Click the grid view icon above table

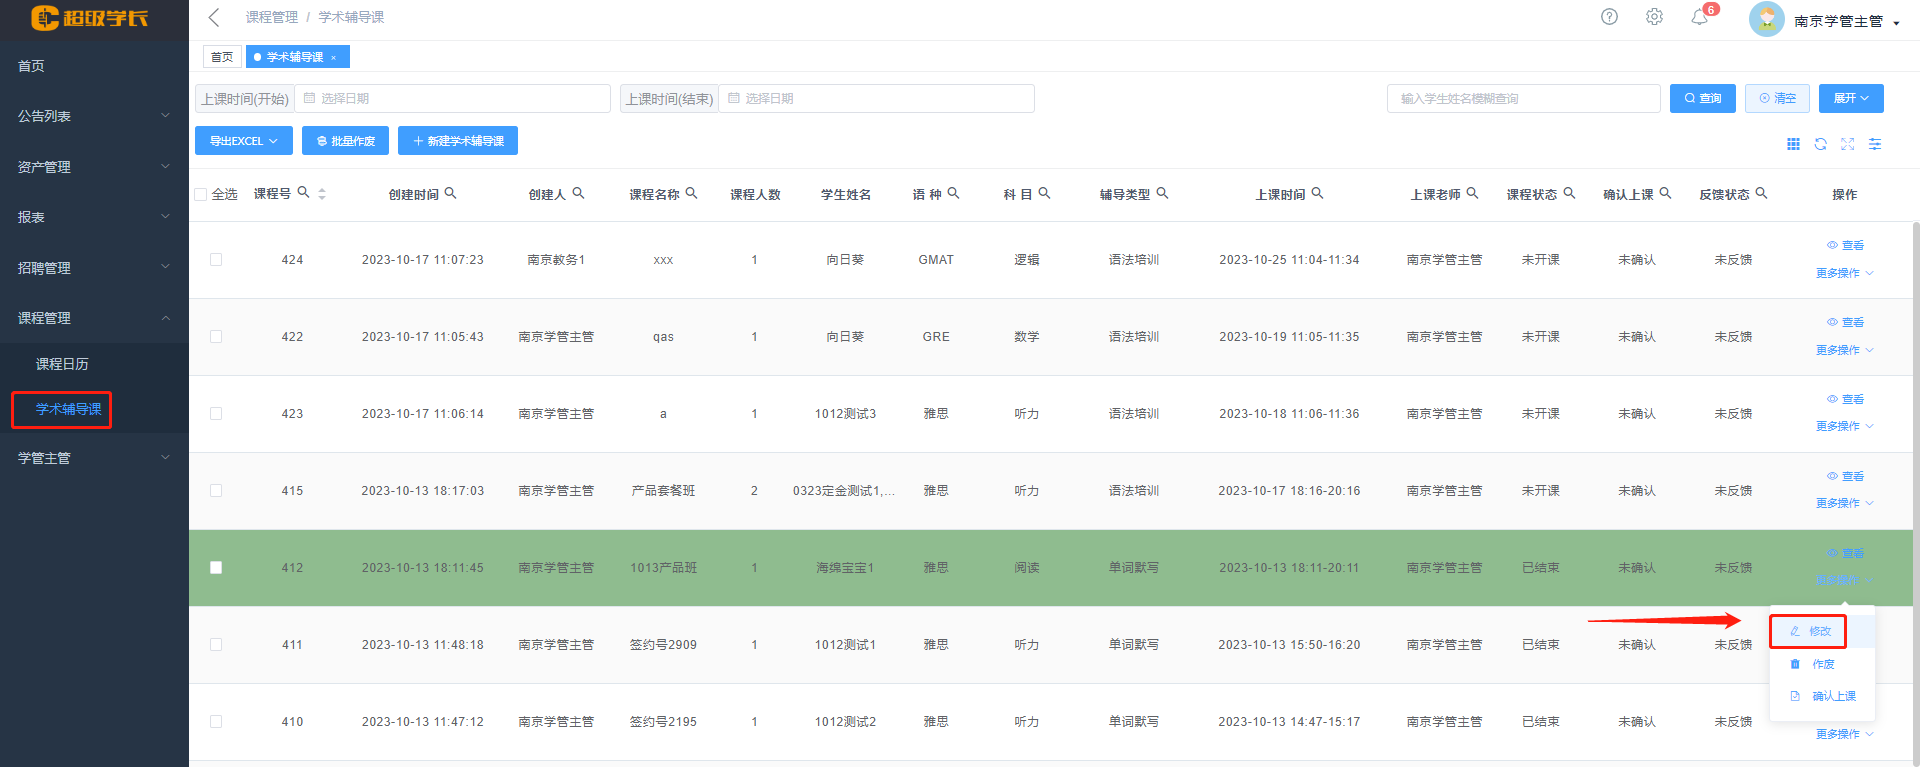tap(1793, 144)
